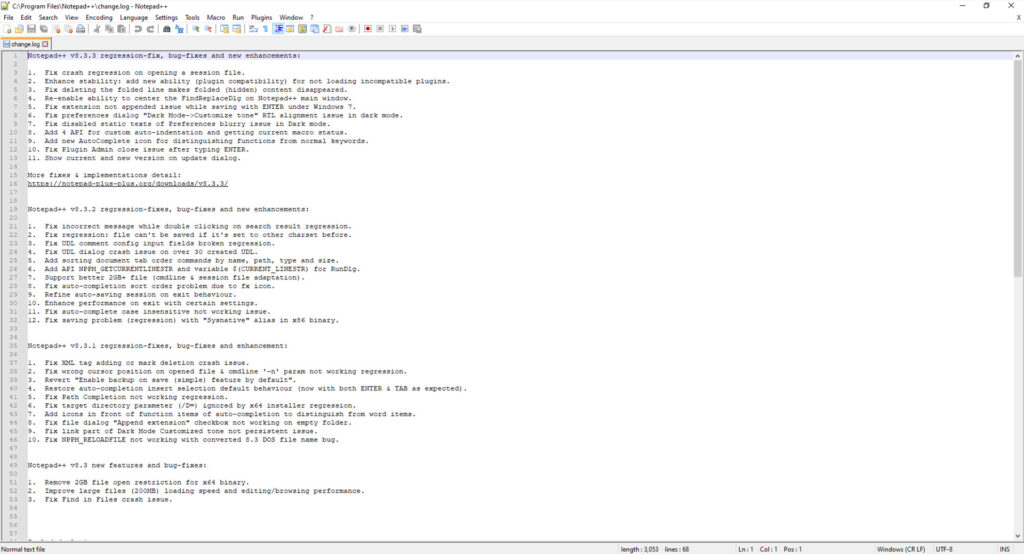Open the Encoding menu
Viewport: 1024px width, 554px height.
point(99,18)
